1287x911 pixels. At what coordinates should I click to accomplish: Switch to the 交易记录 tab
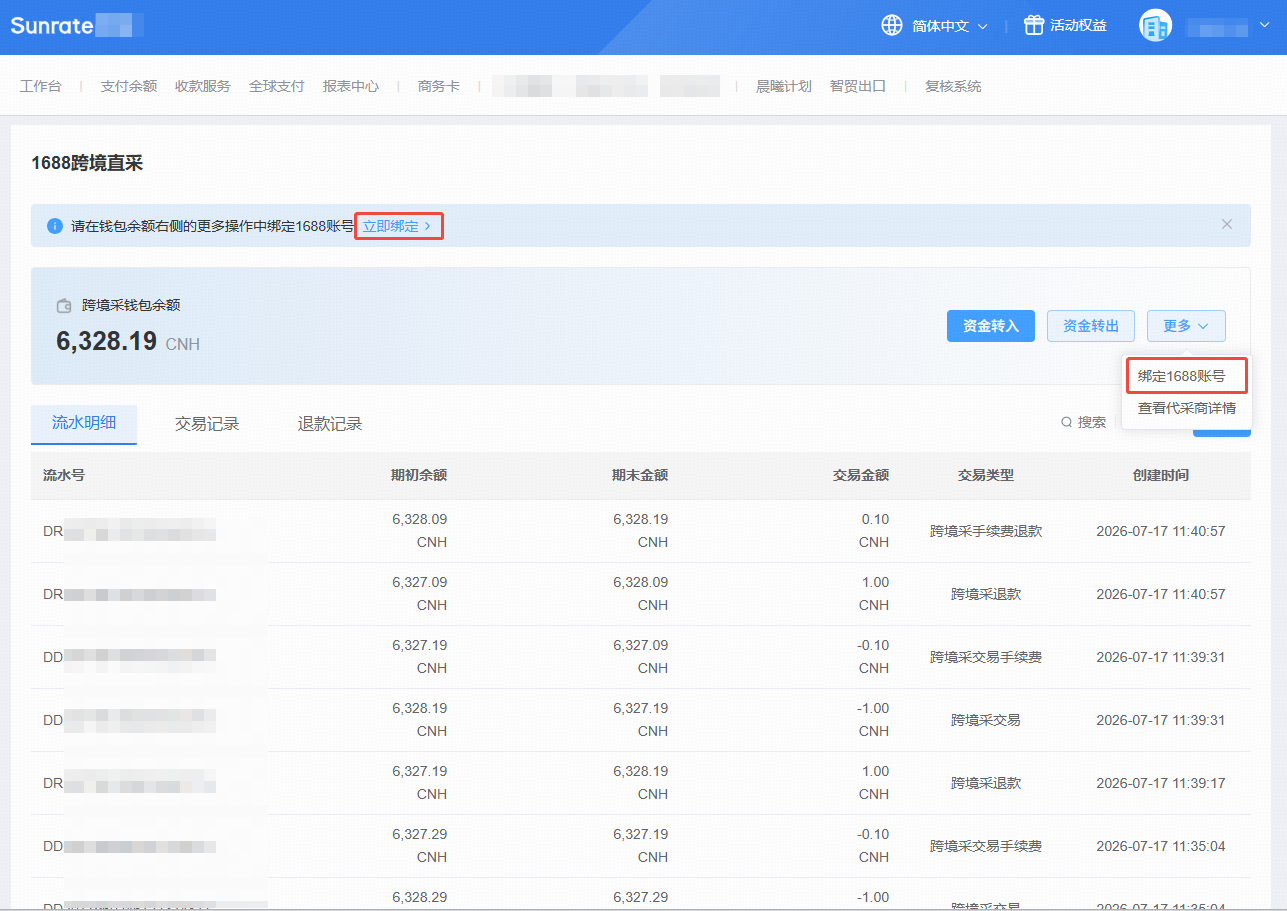[207, 424]
